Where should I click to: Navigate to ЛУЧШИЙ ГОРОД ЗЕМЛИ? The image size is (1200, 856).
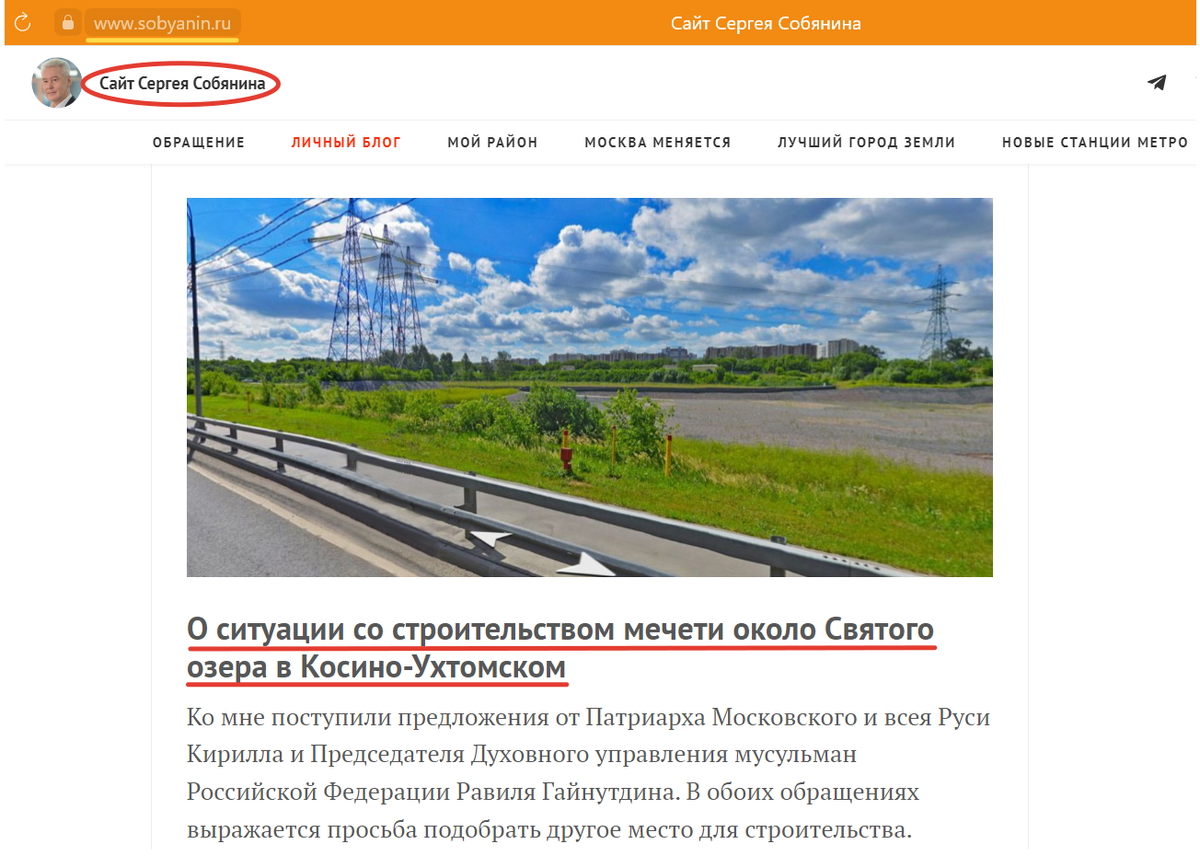point(867,143)
